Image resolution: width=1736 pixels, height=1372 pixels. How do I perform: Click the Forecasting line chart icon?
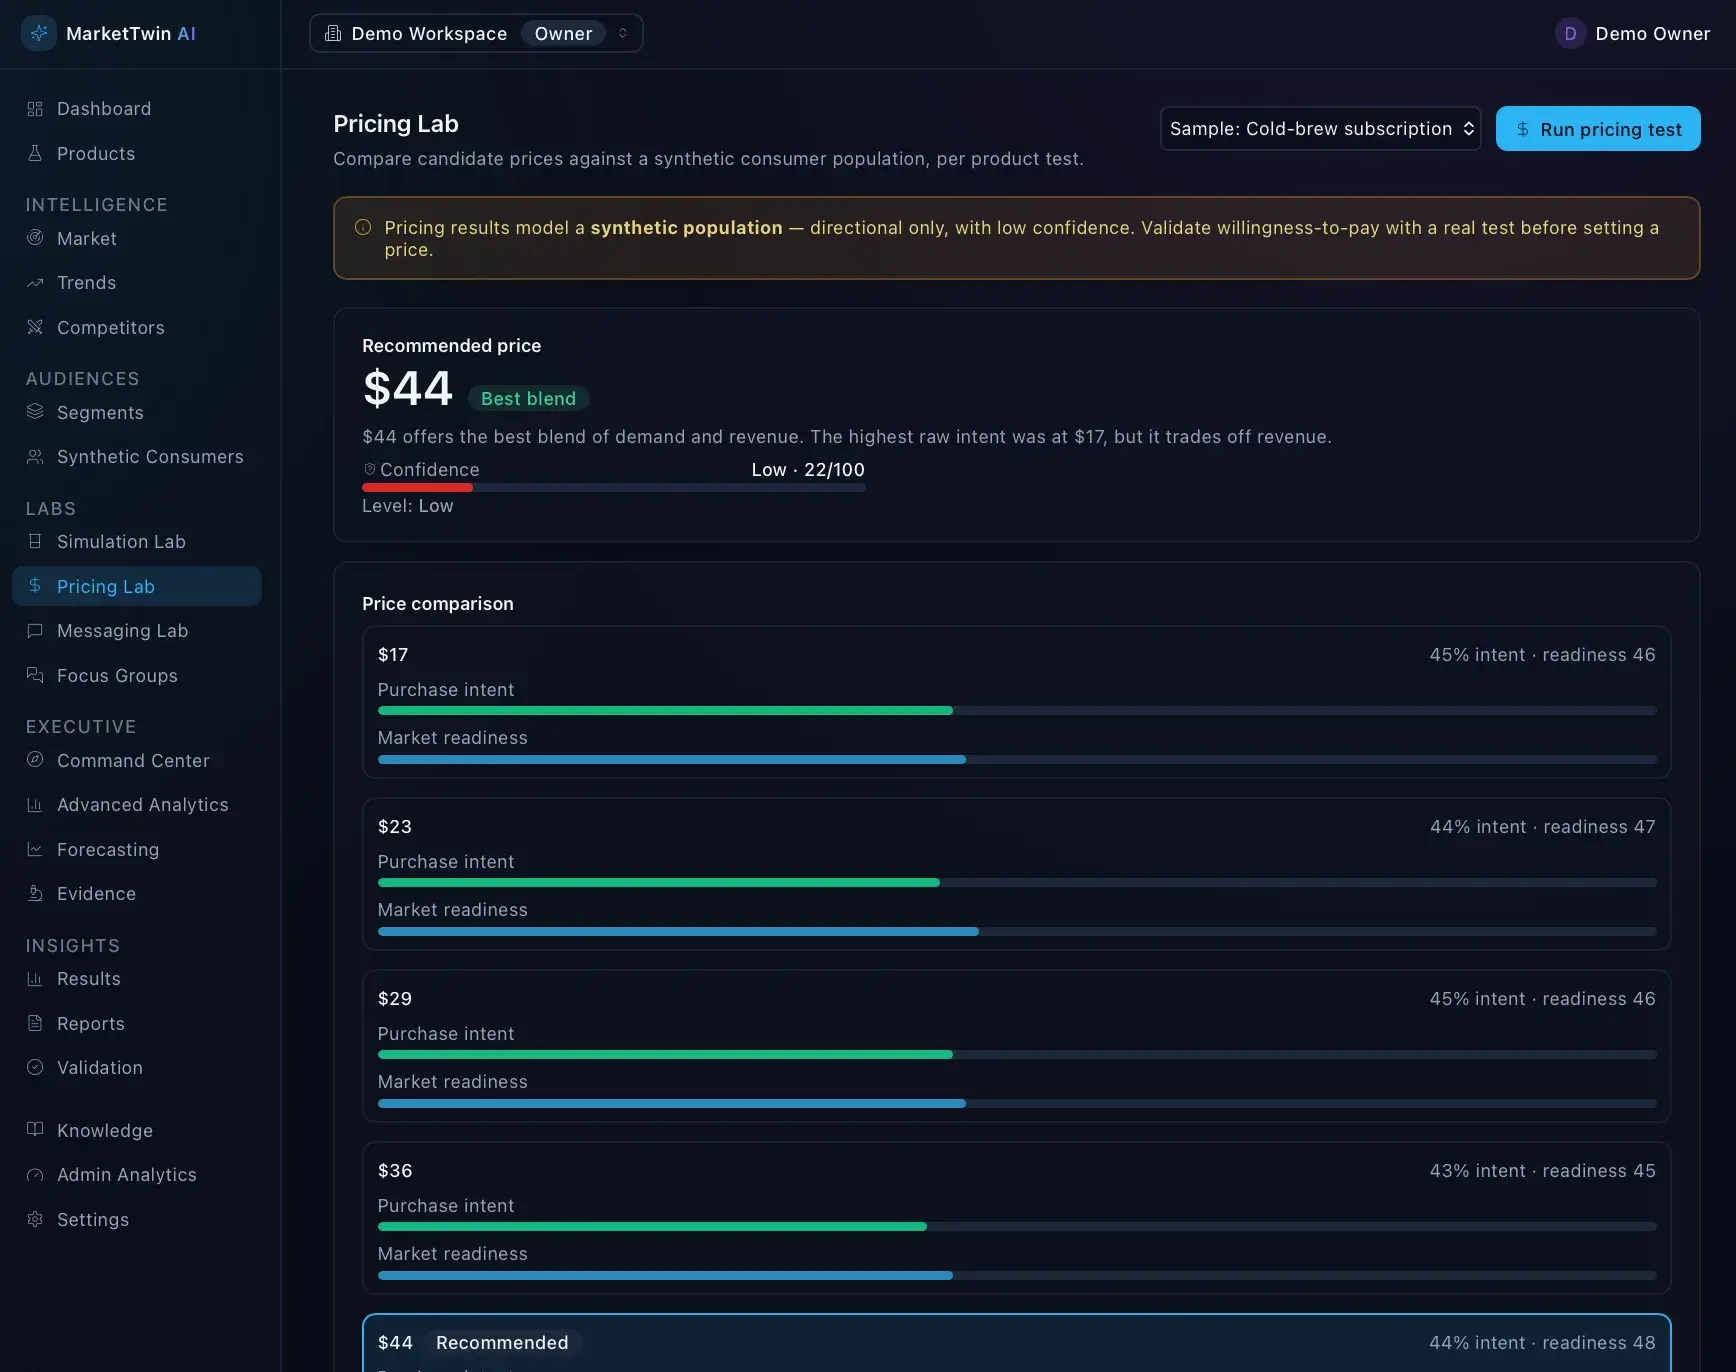pos(35,849)
